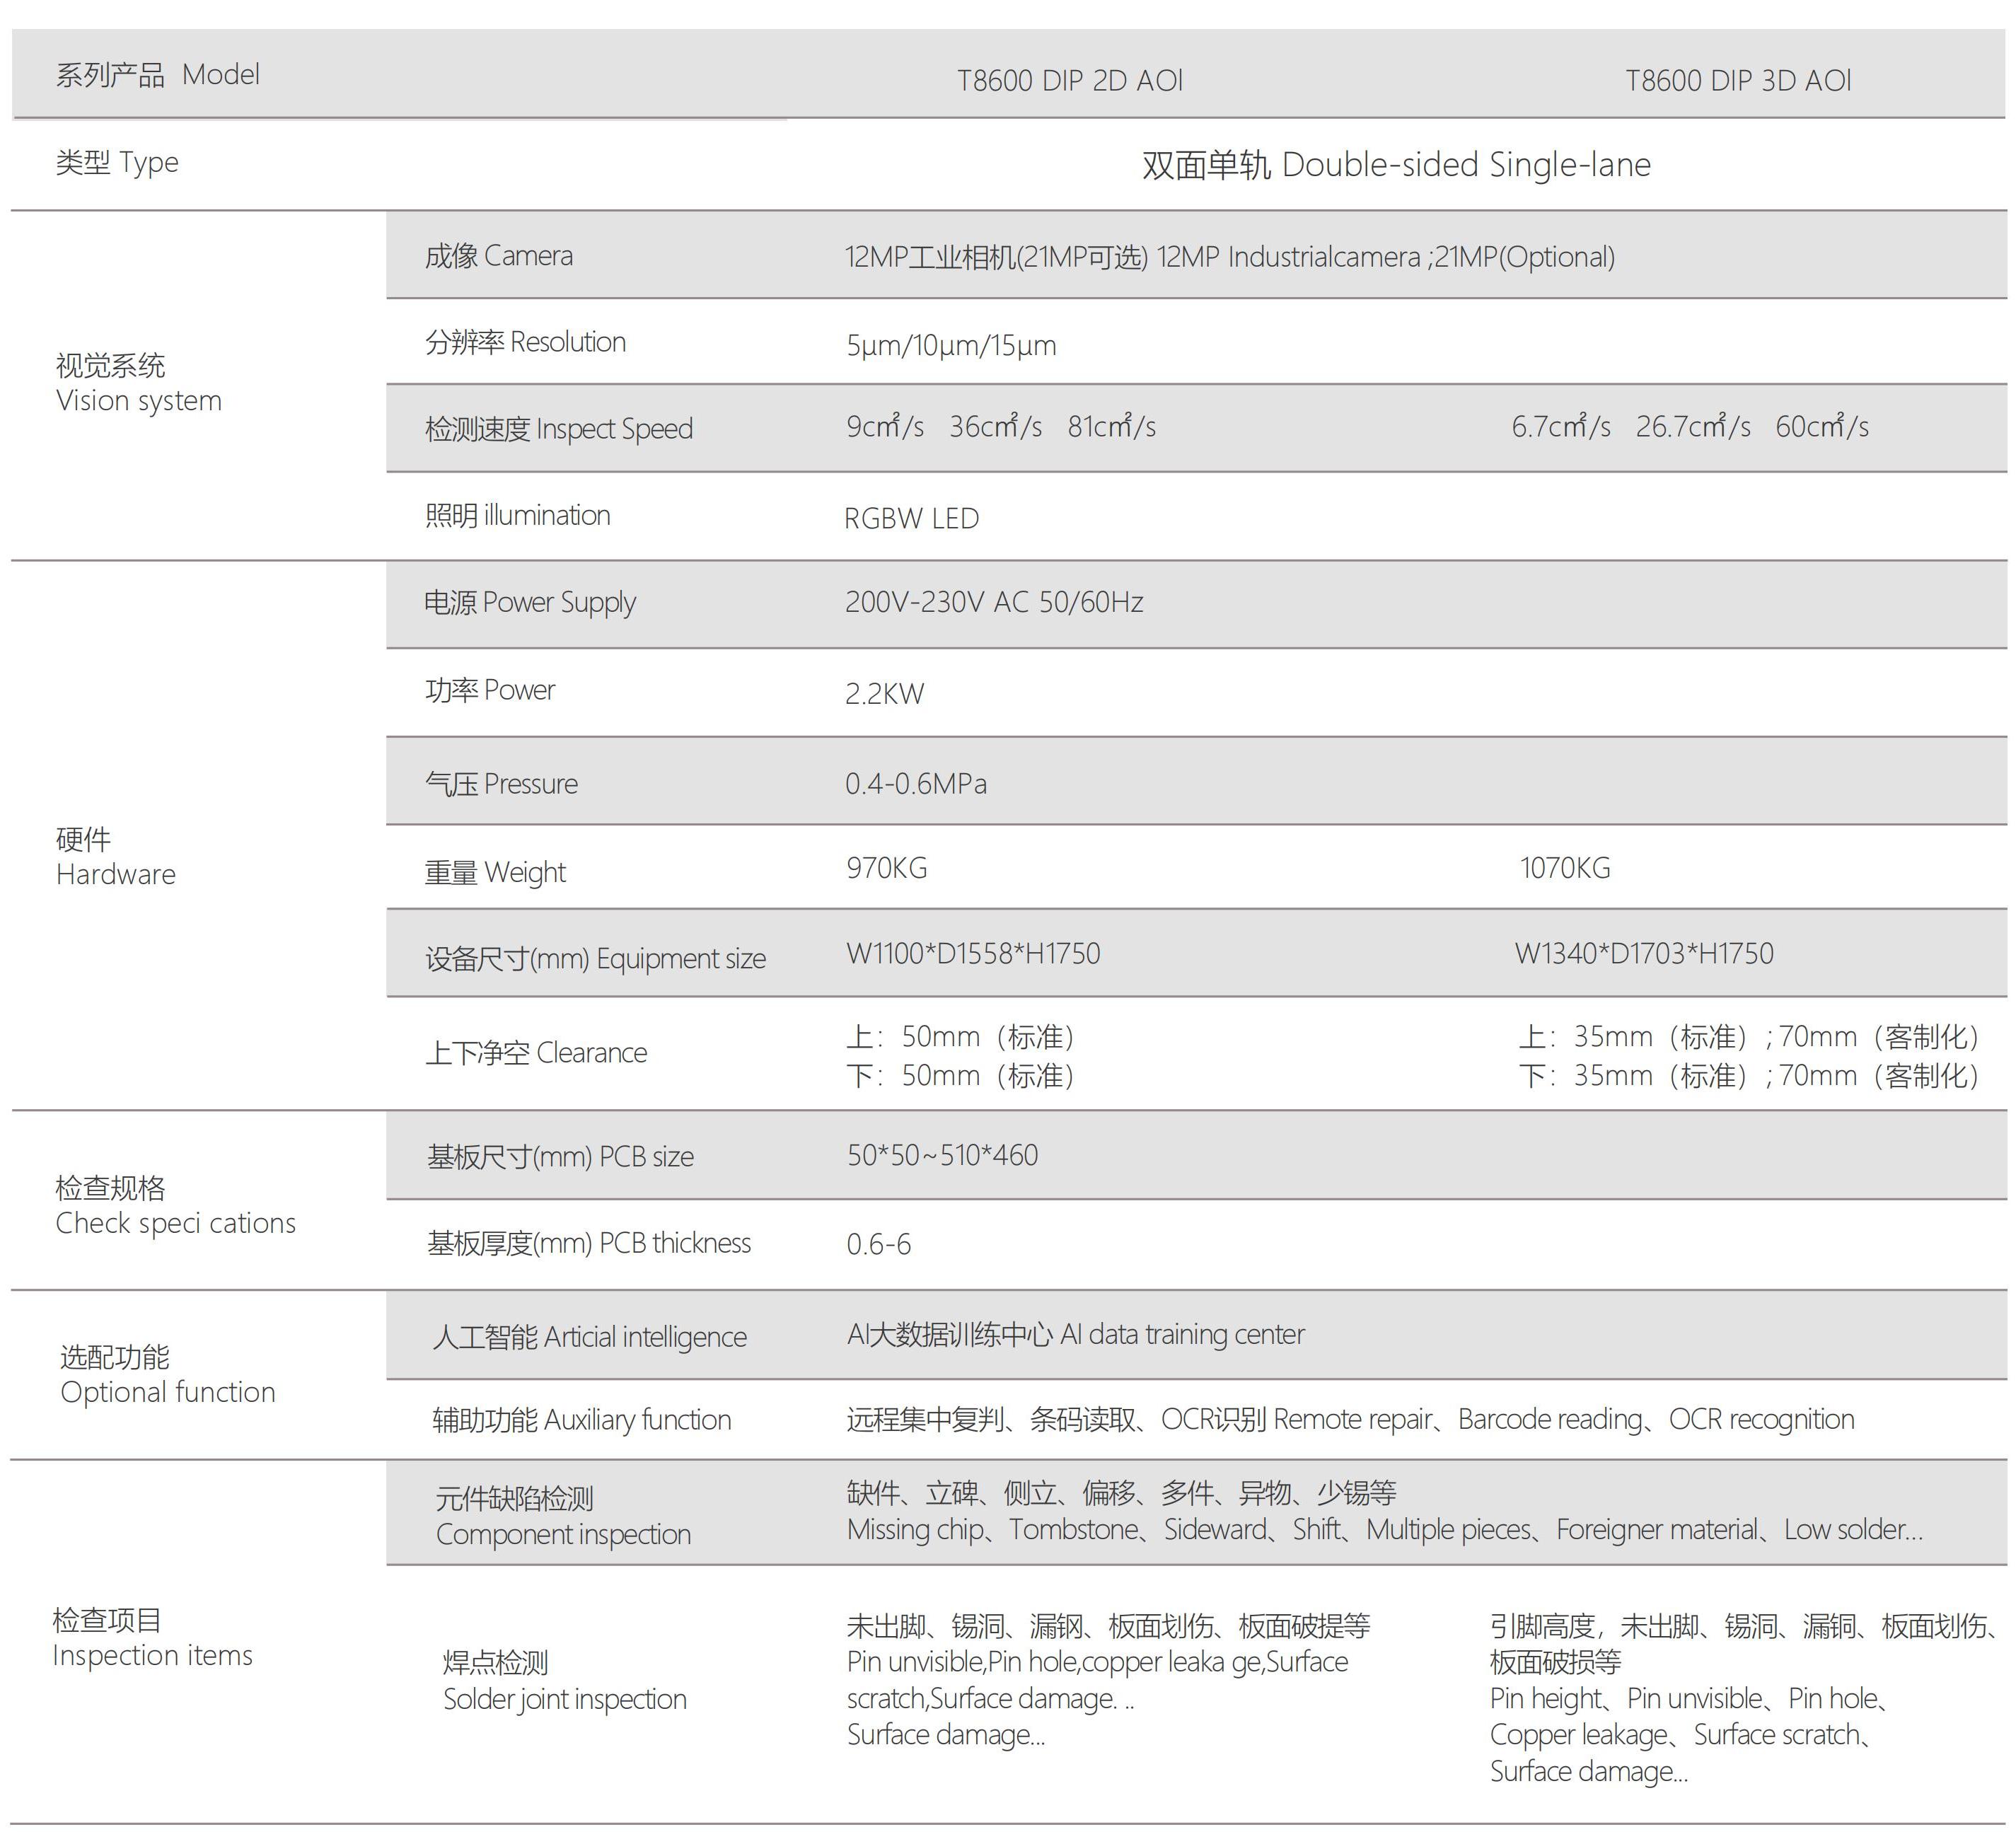Click the 5μm/10μm/15μm resolution value

click(x=951, y=346)
